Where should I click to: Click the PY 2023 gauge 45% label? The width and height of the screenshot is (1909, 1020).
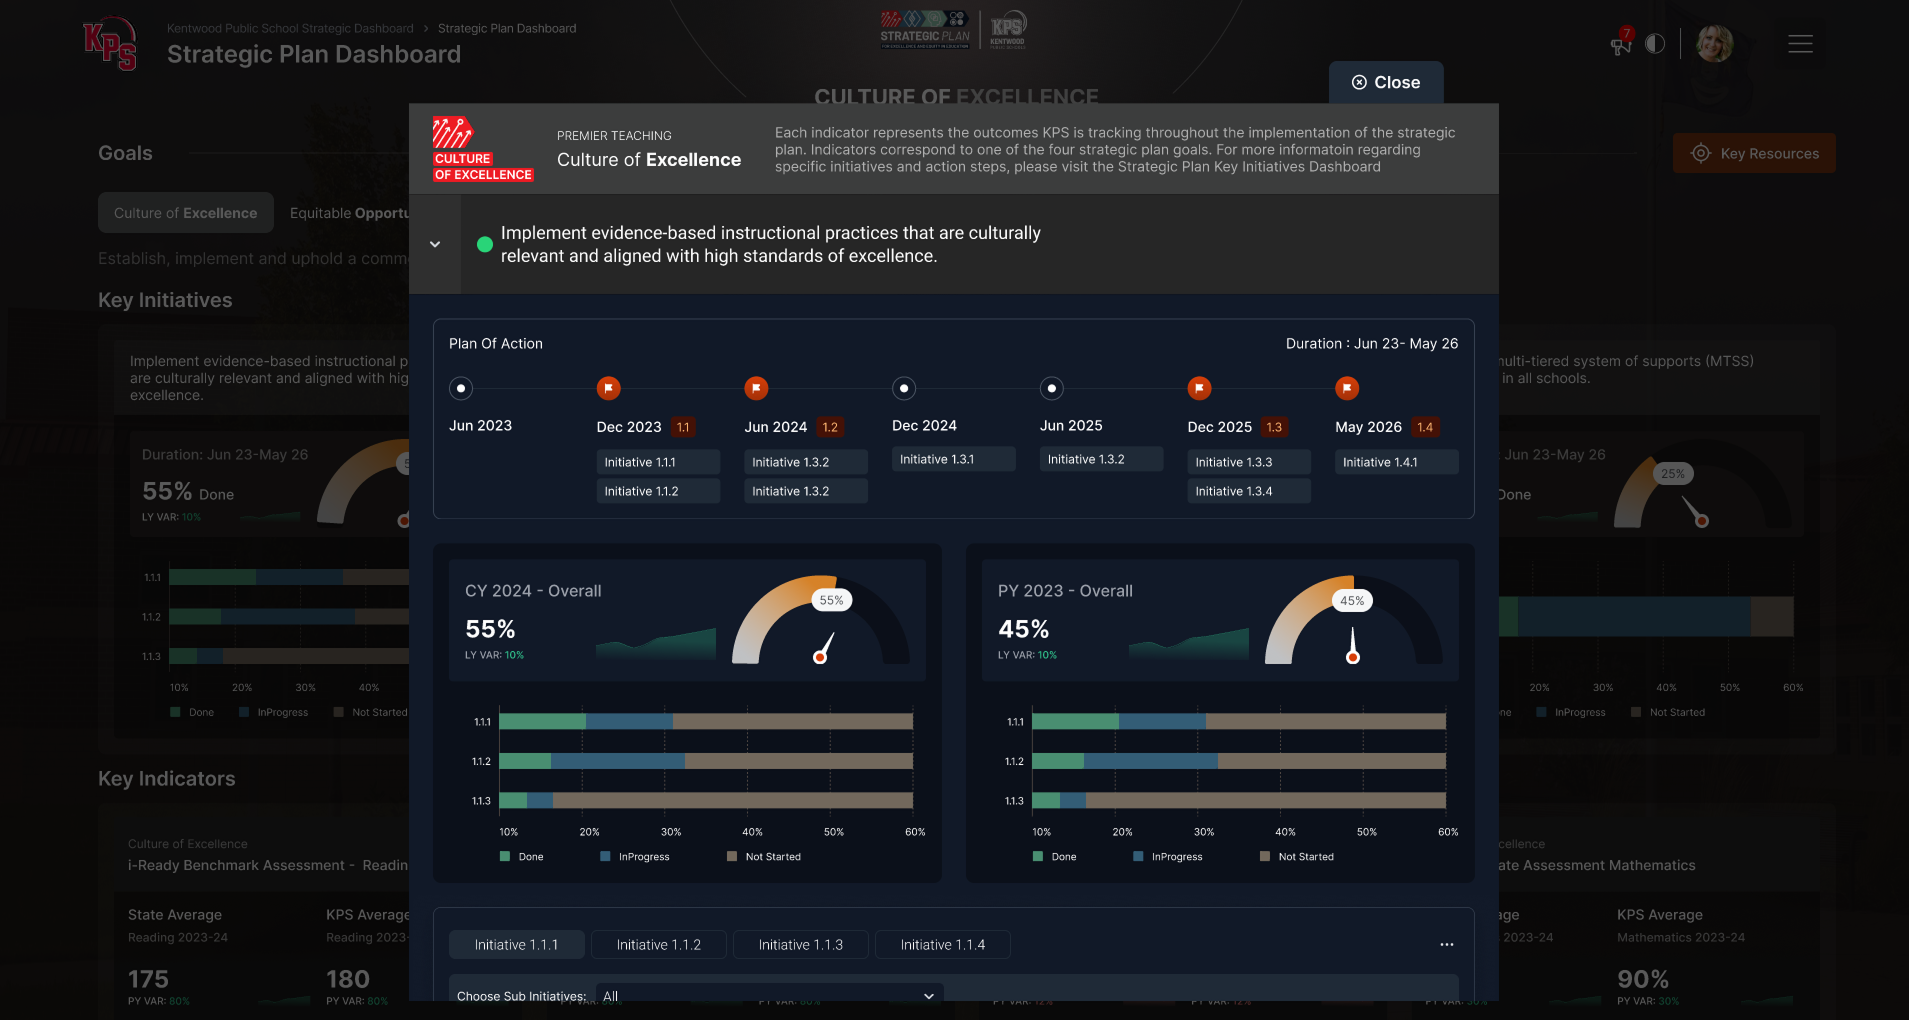(x=1352, y=600)
